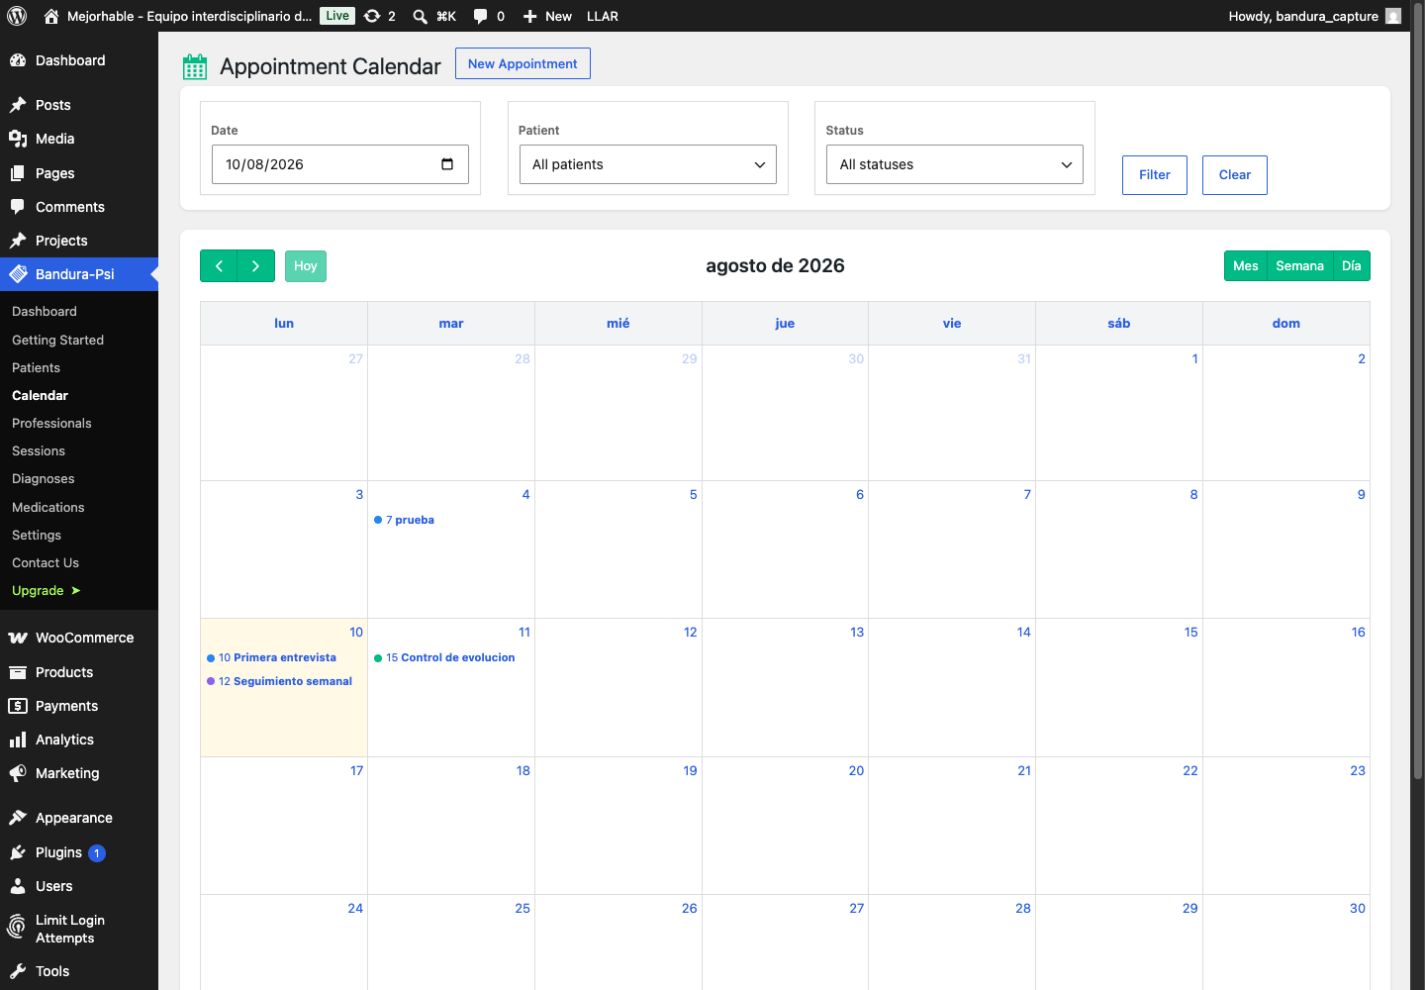The width and height of the screenshot is (1425, 990).
Task: Click the New Appointment button
Action: 522,63
